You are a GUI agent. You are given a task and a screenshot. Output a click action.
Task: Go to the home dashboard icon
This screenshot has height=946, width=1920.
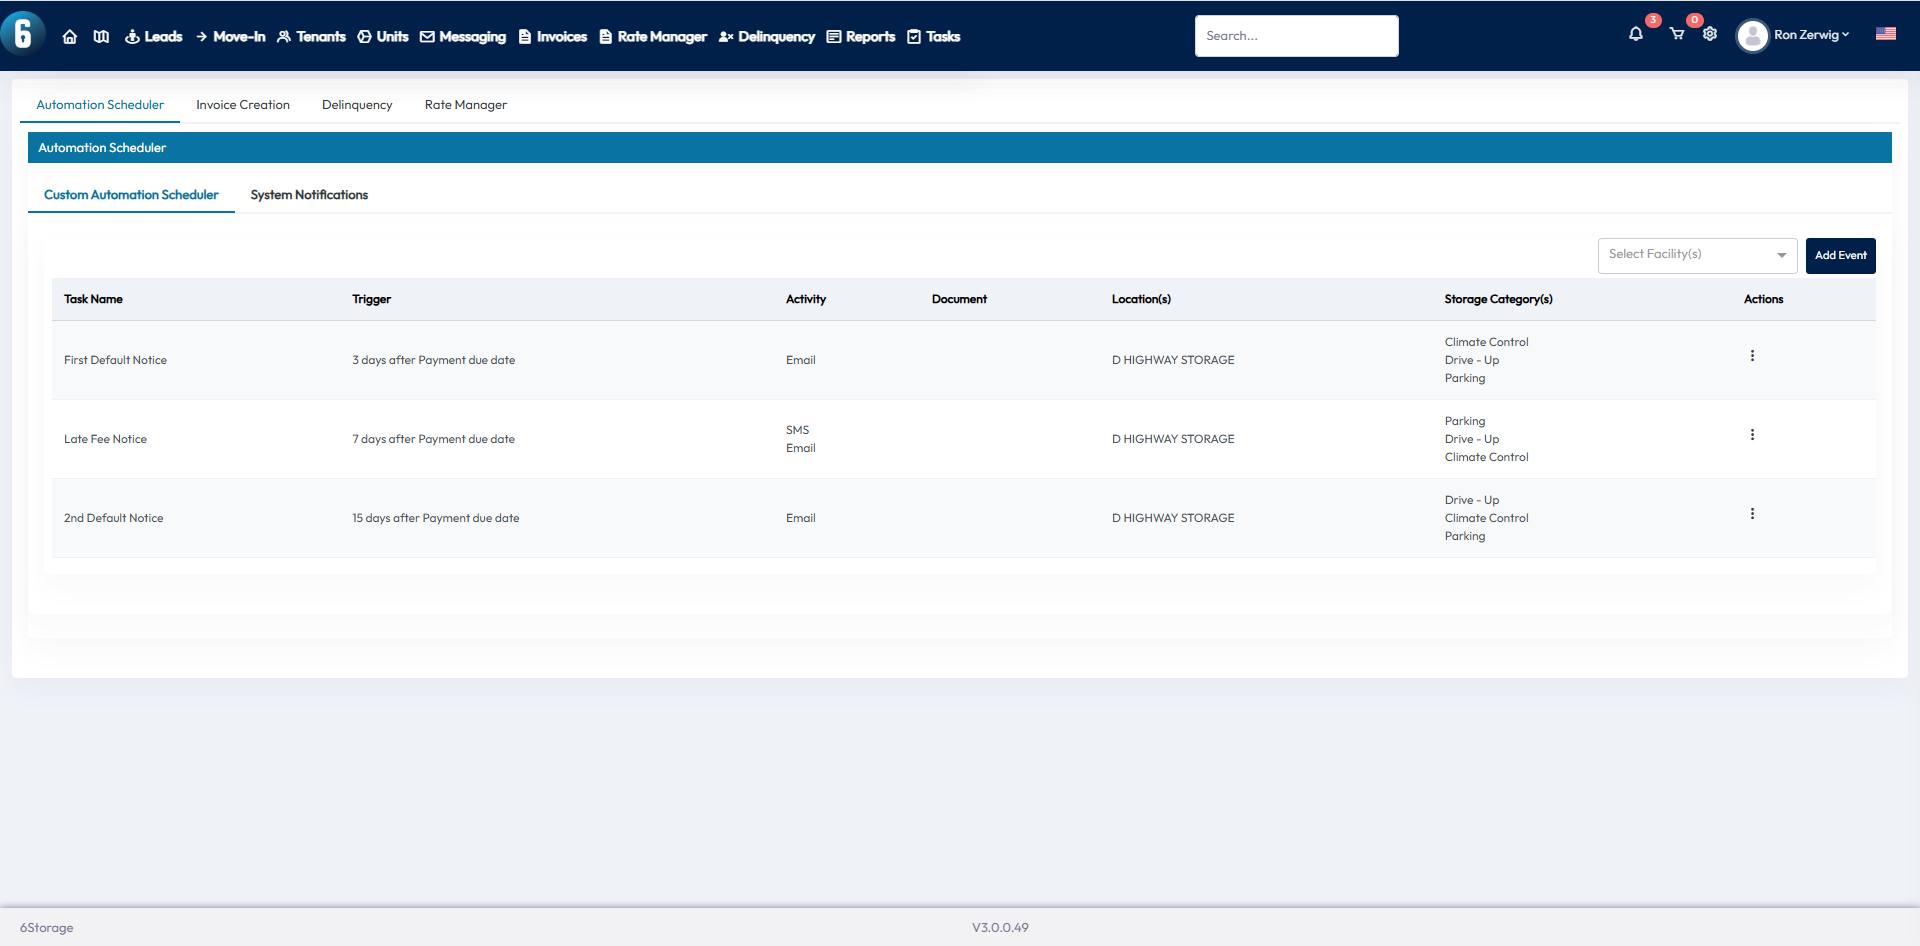click(x=69, y=37)
